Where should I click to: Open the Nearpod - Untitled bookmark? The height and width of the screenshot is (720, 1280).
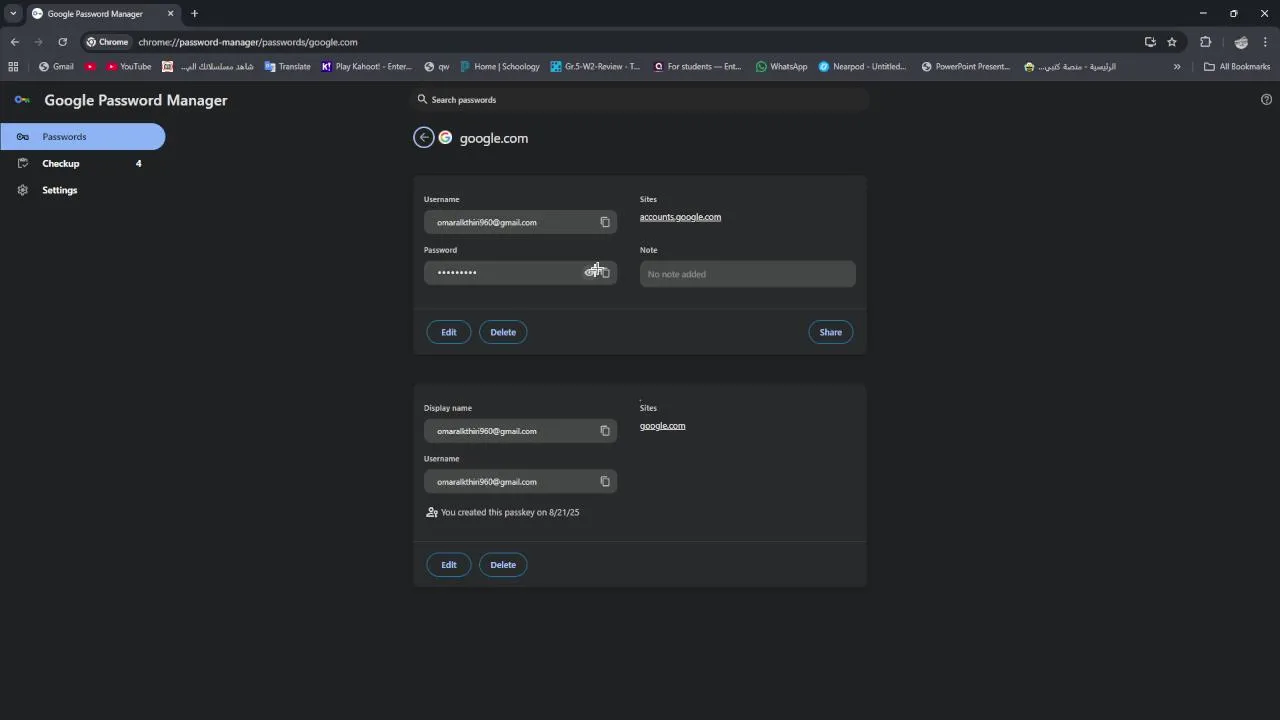point(863,67)
